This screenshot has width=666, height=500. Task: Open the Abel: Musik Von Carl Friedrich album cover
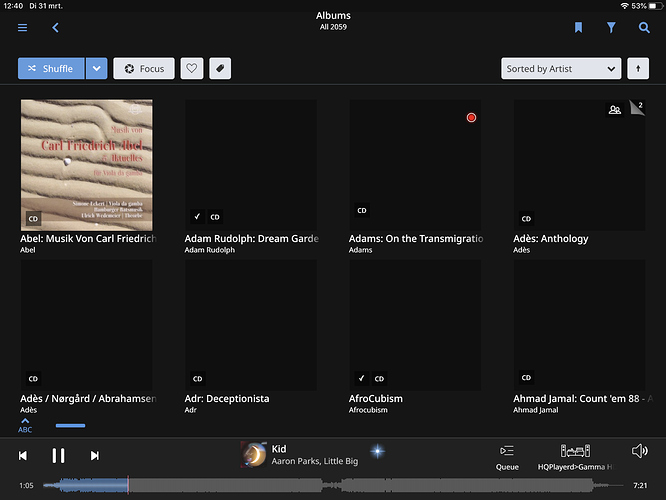87,165
